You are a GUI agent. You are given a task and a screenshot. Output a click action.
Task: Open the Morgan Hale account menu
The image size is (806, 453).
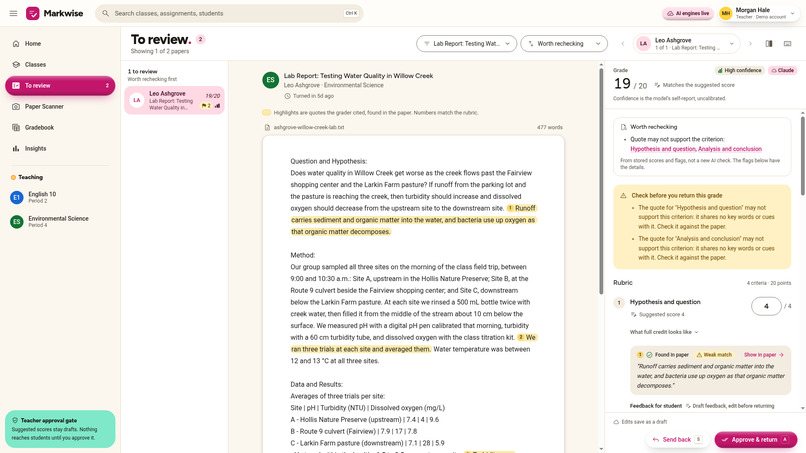(x=758, y=13)
